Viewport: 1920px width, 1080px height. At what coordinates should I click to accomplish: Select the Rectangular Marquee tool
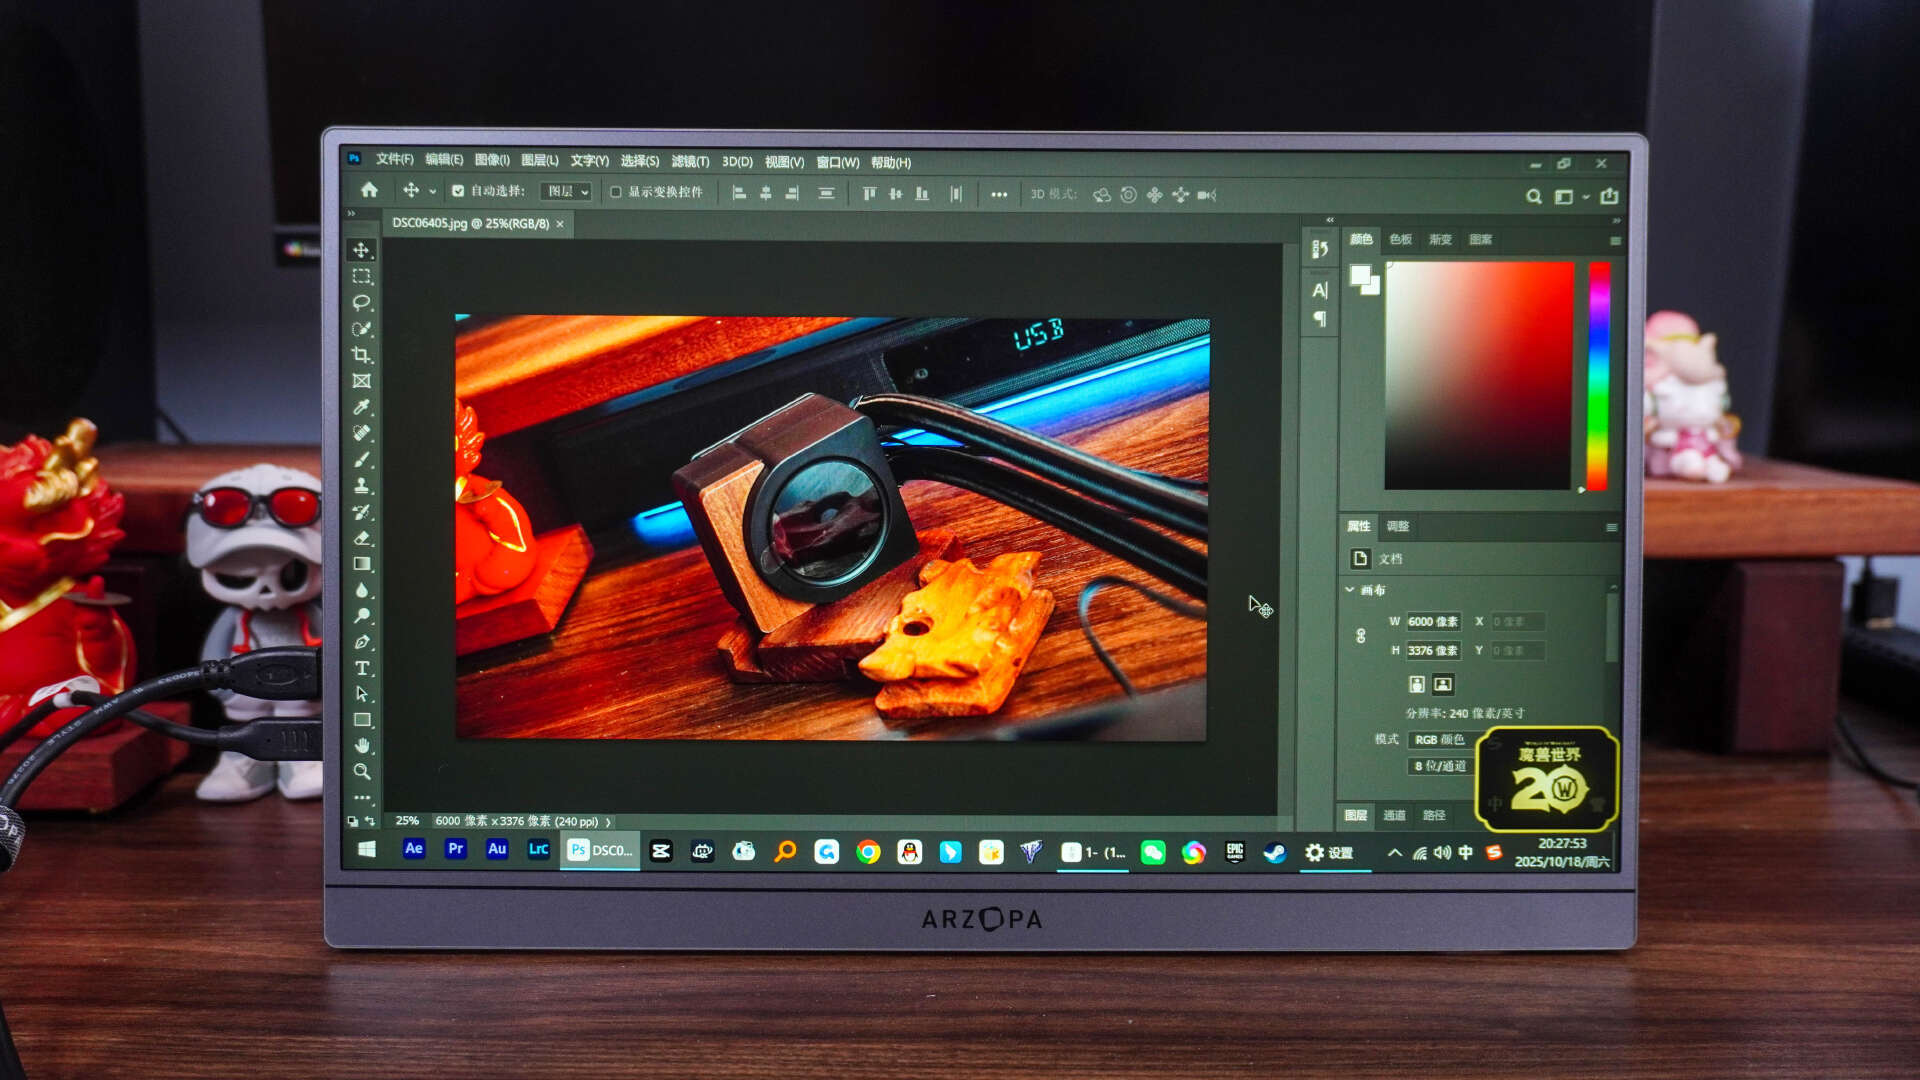361,276
